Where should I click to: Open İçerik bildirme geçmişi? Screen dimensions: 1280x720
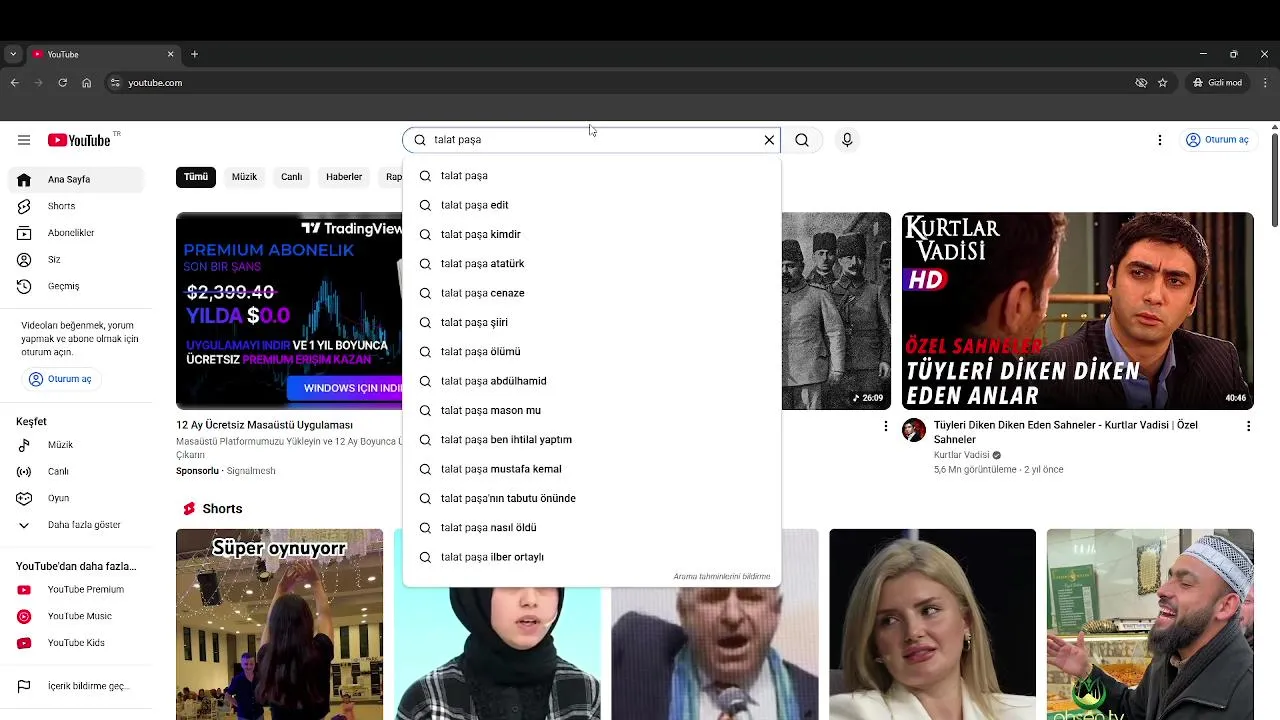(x=76, y=686)
